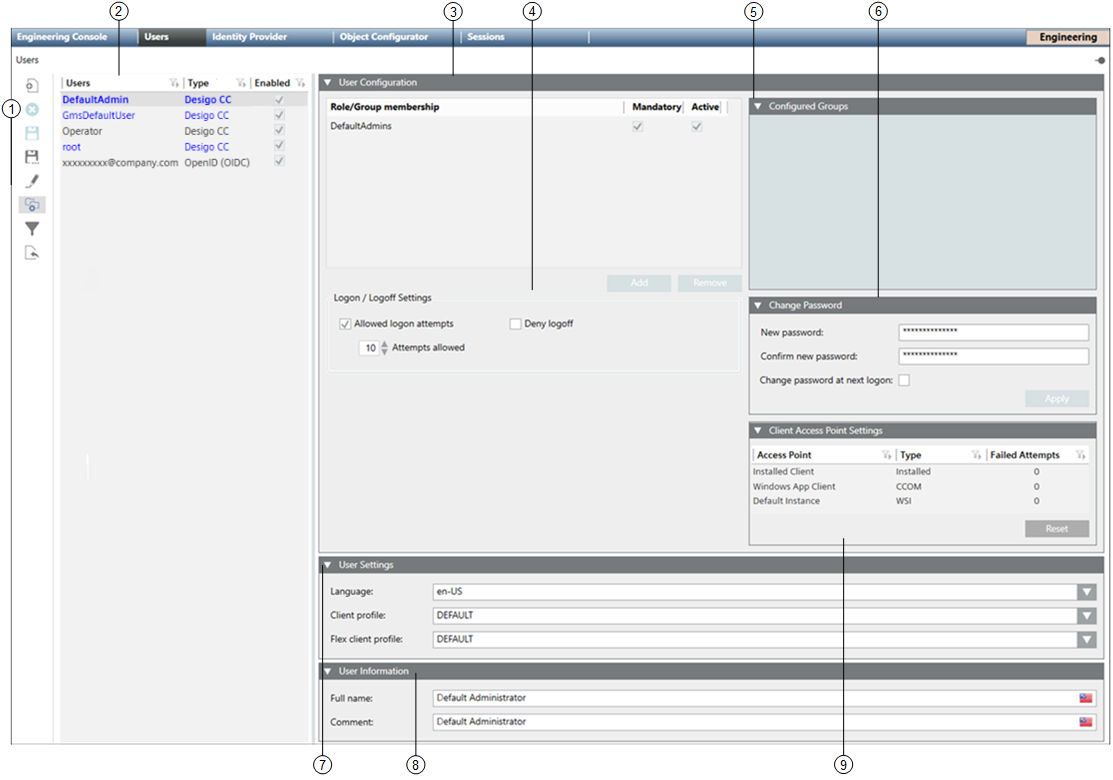Click the filter icon in the Failed Attempts column header

coord(1080,455)
